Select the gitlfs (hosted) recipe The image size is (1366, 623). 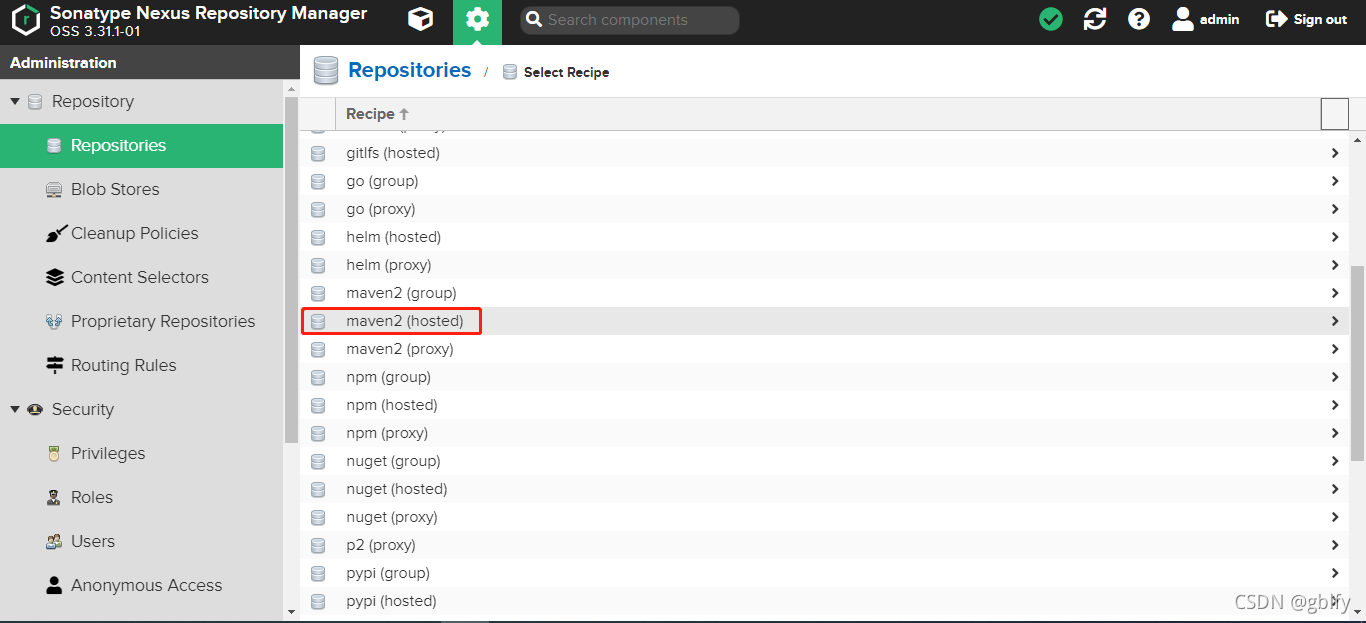click(x=825, y=153)
